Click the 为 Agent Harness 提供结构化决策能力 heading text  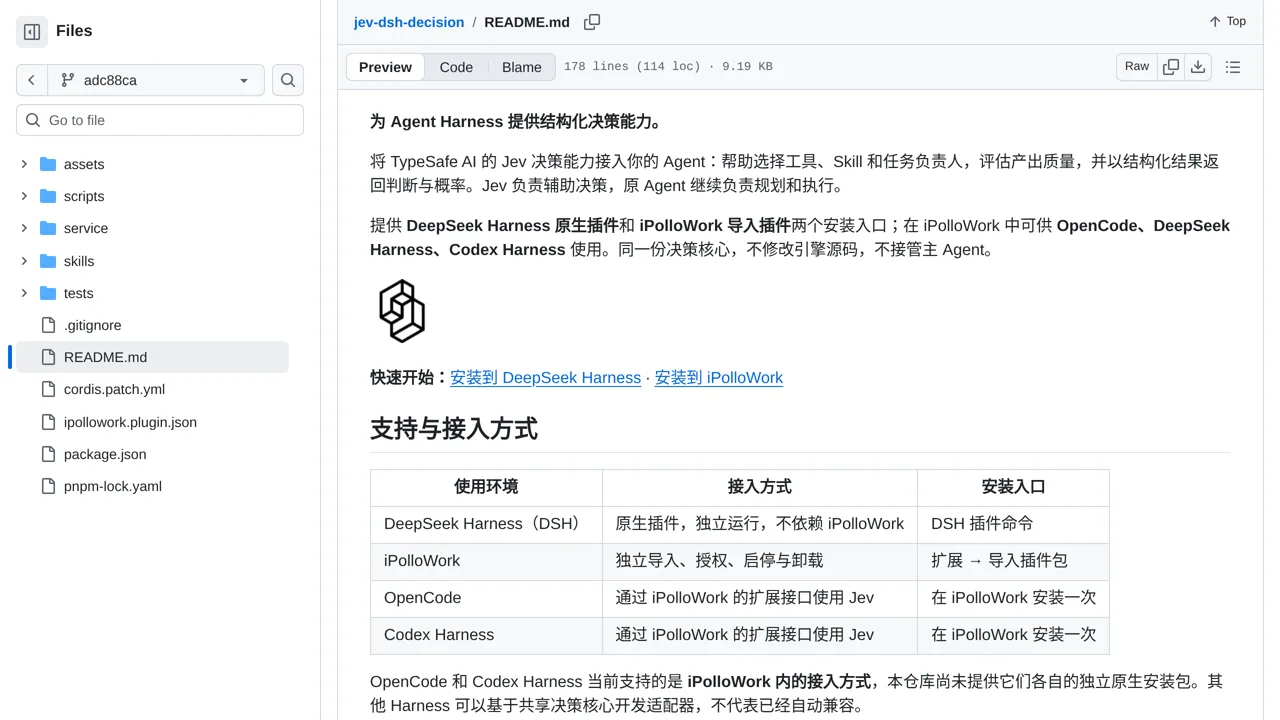point(516,122)
